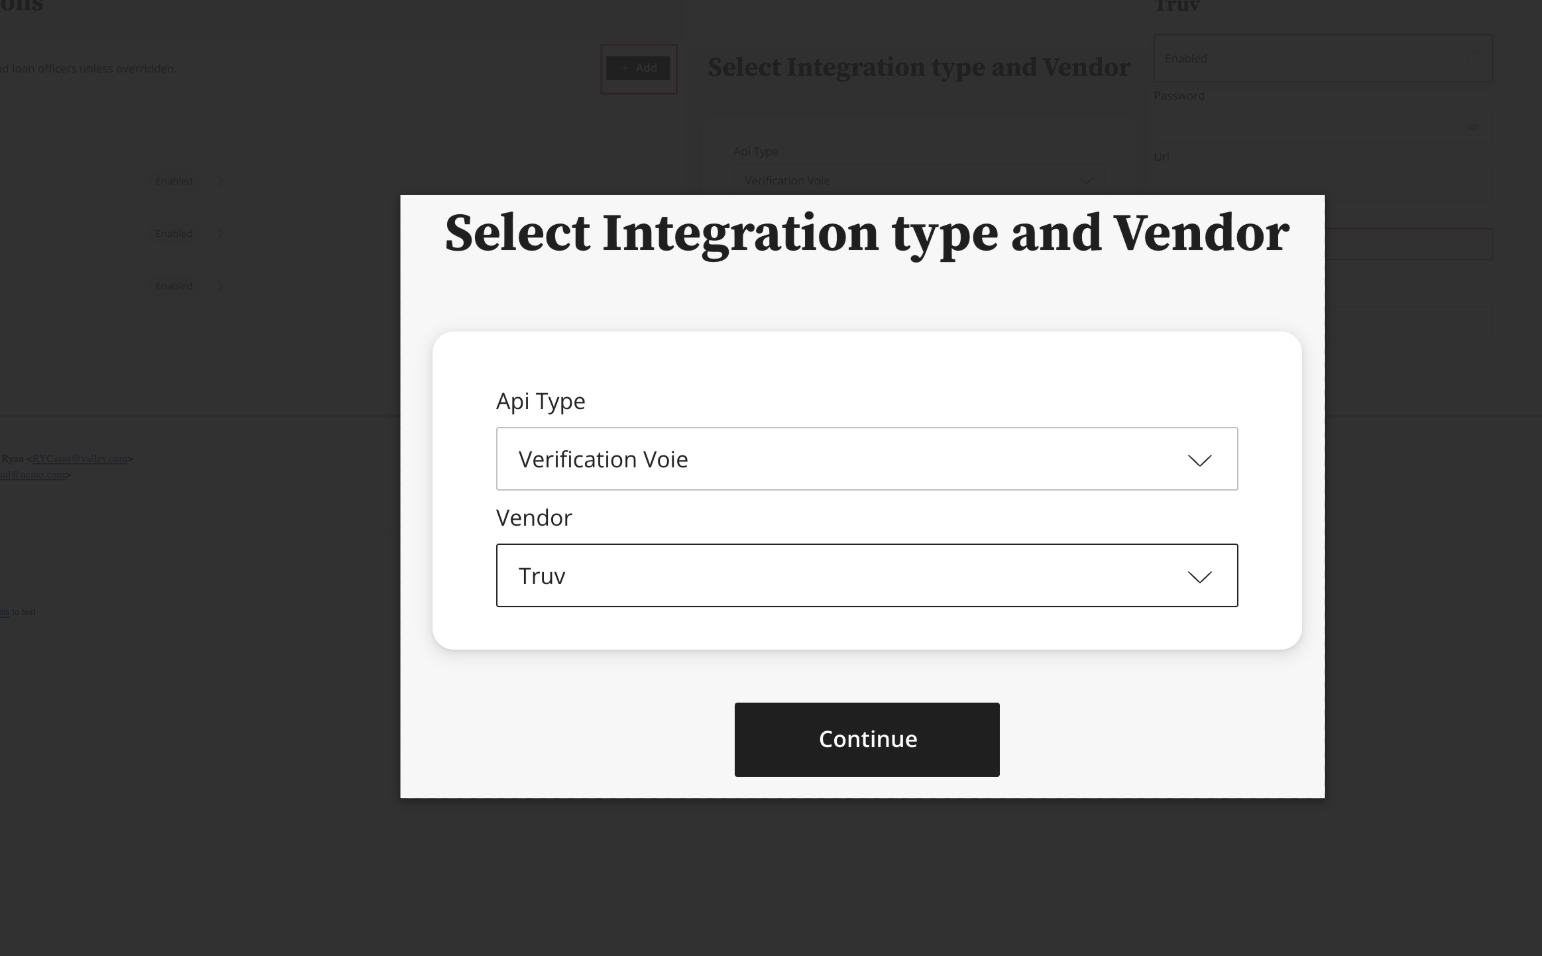
Task: Open the RYCasas@valley.com email link
Action: (80, 459)
